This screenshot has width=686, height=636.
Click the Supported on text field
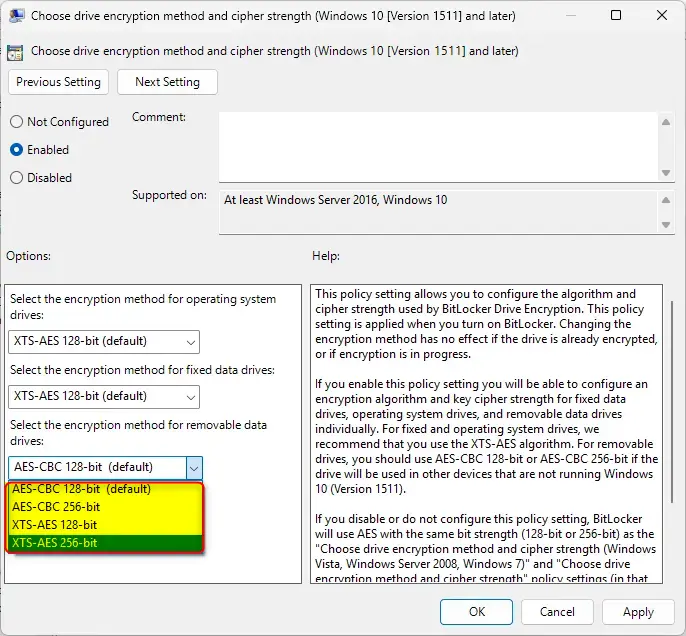pos(439,212)
